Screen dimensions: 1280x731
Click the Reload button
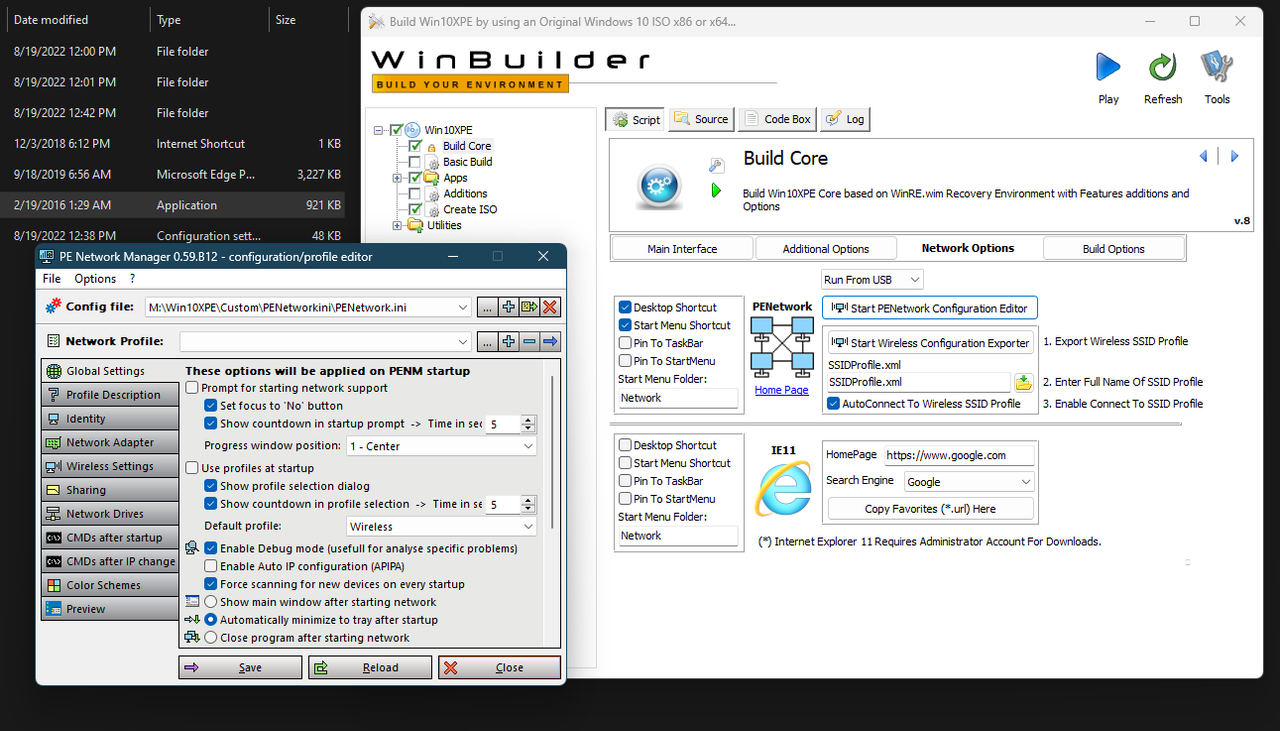coord(371,667)
